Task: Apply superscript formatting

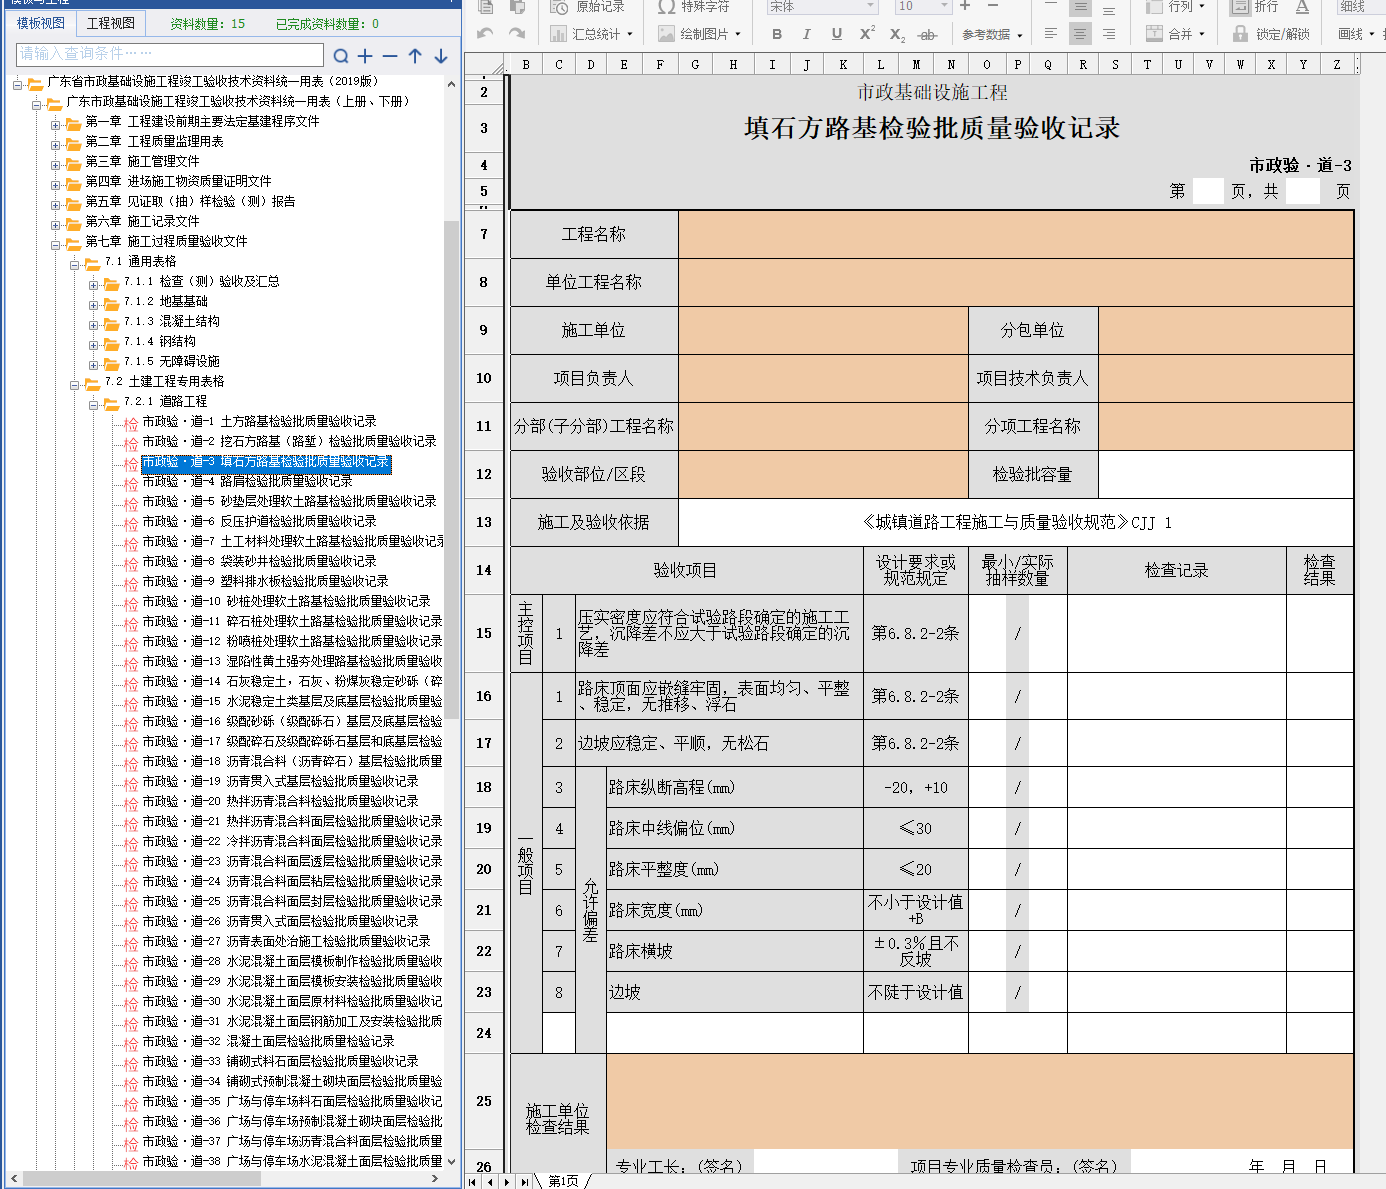Action: click(867, 34)
